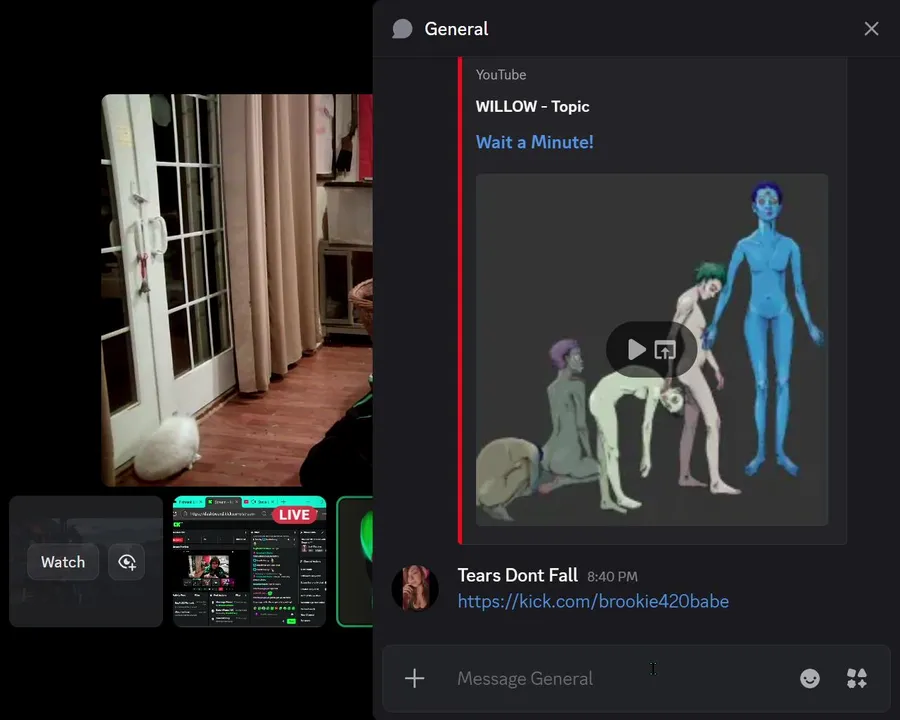Screen dimensions: 900x720
Task: Play the embedded YouTube video
Action: tap(636, 349)
